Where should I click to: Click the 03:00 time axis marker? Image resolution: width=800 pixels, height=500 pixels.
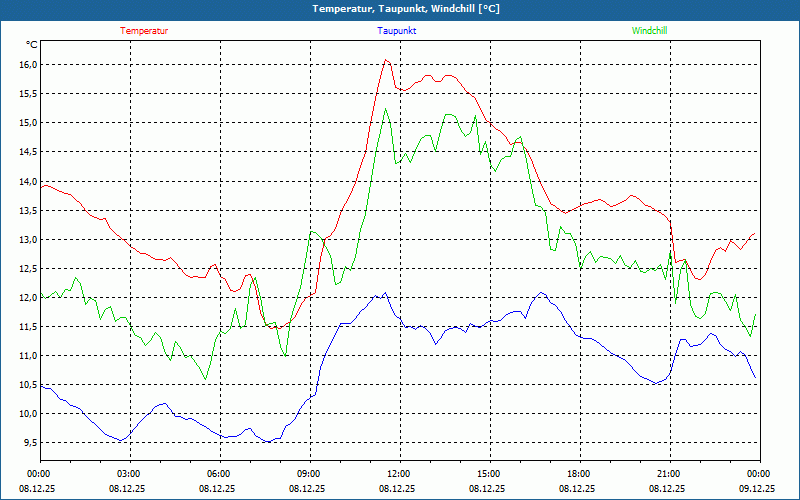[128, 474]
